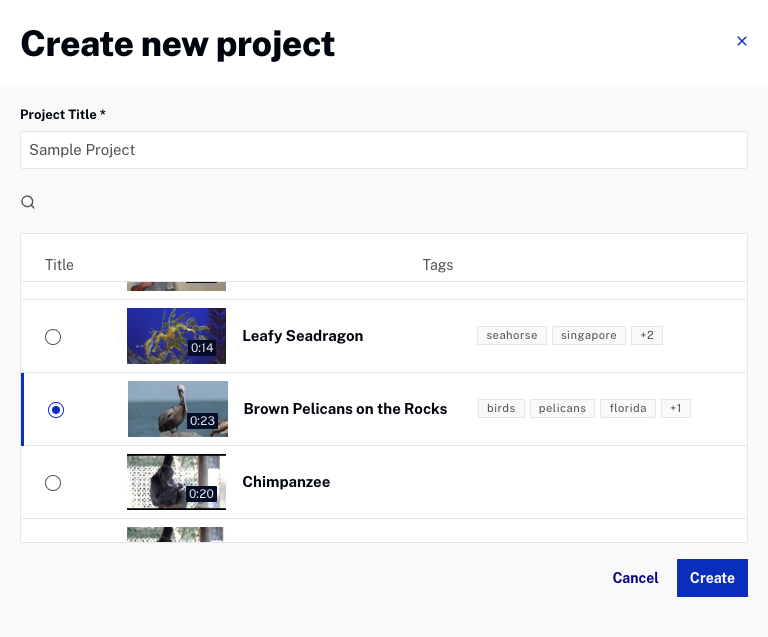Click the pelicans tag
Viewport: 768px width, 637px height.
pyautogui.click(x=562, y=409)
